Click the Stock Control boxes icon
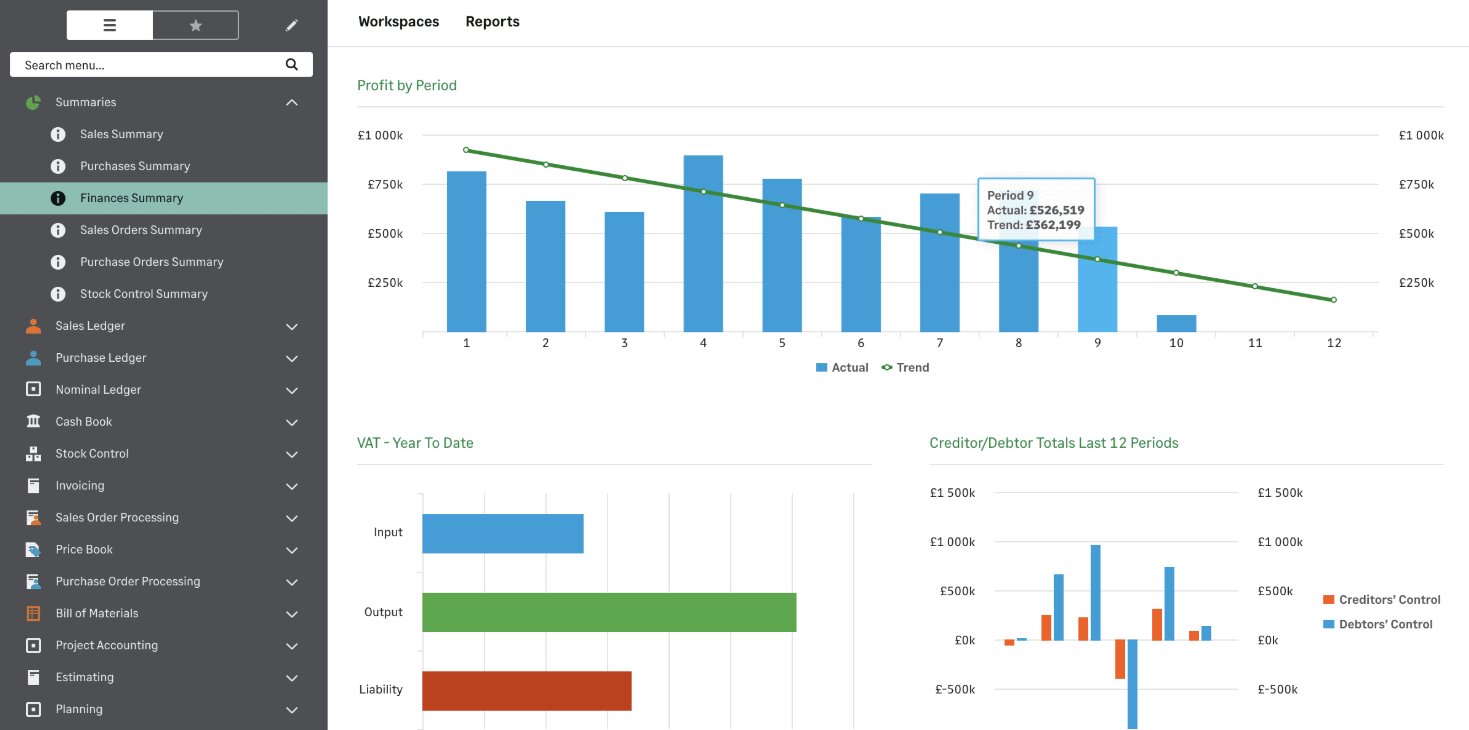The image size is (1469, 730). pyautogui.click(x=34, y=454)
